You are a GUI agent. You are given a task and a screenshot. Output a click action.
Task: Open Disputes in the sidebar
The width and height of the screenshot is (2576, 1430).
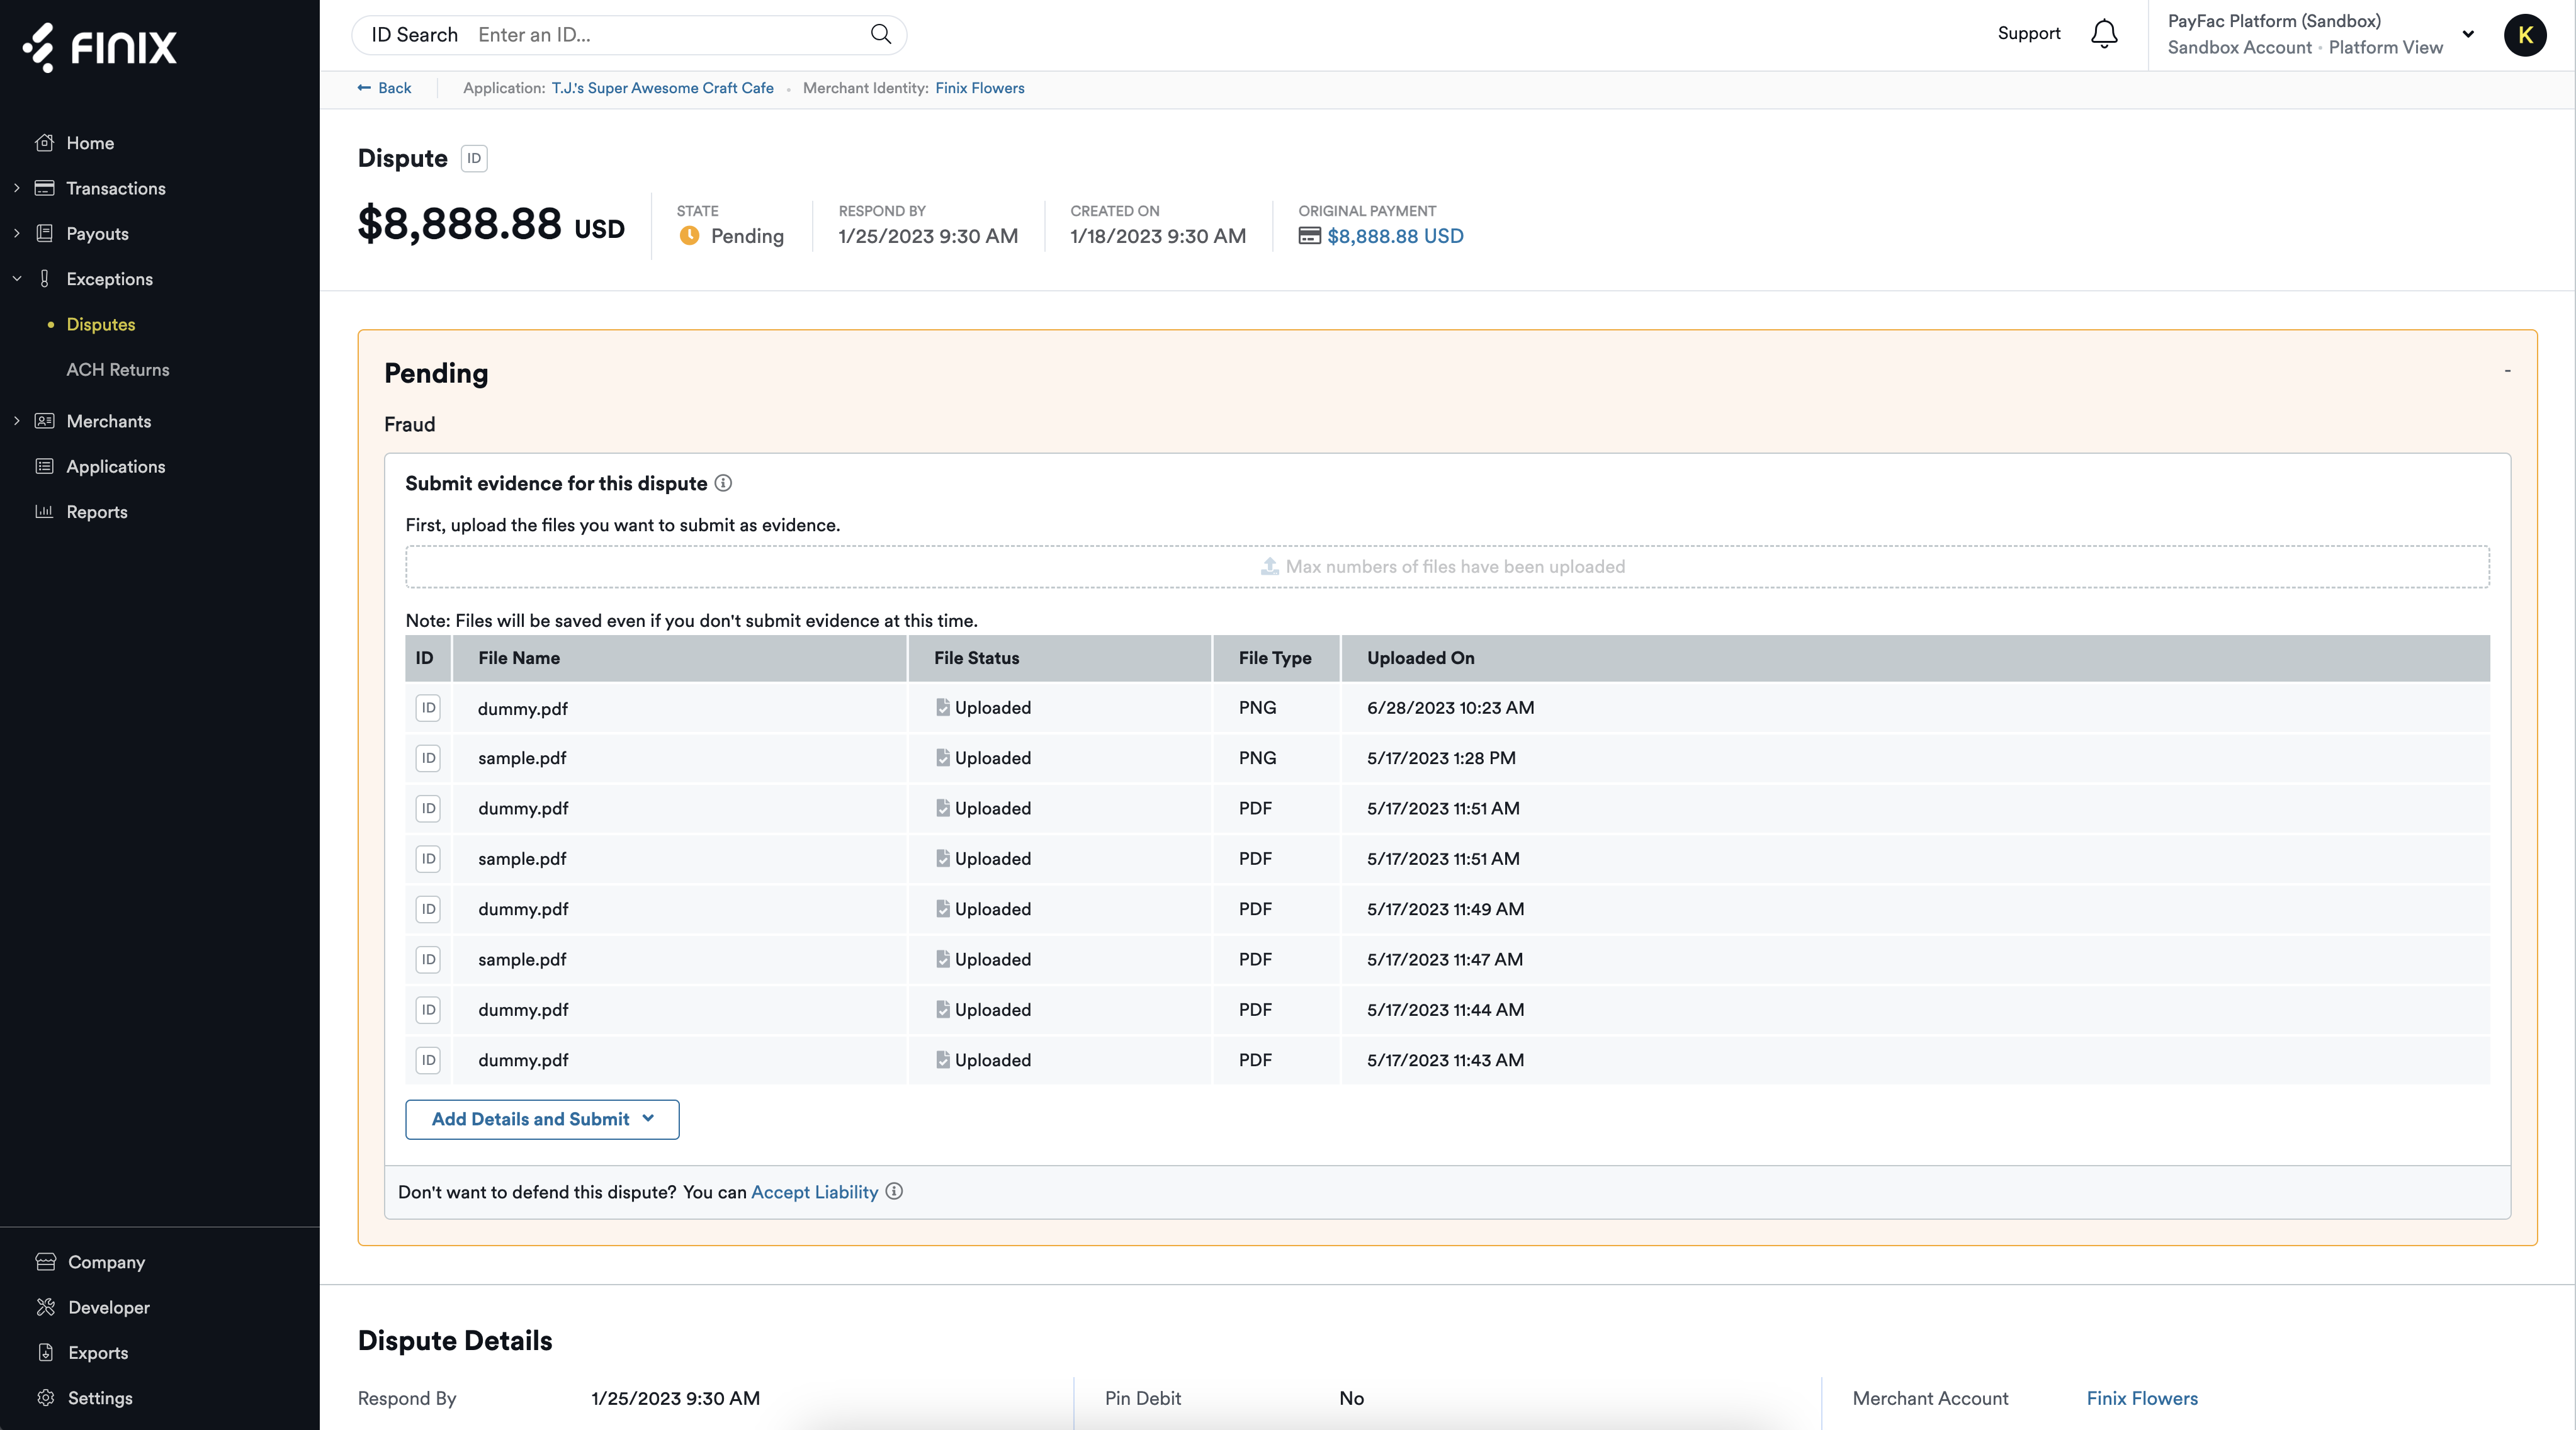click(101, 324)
